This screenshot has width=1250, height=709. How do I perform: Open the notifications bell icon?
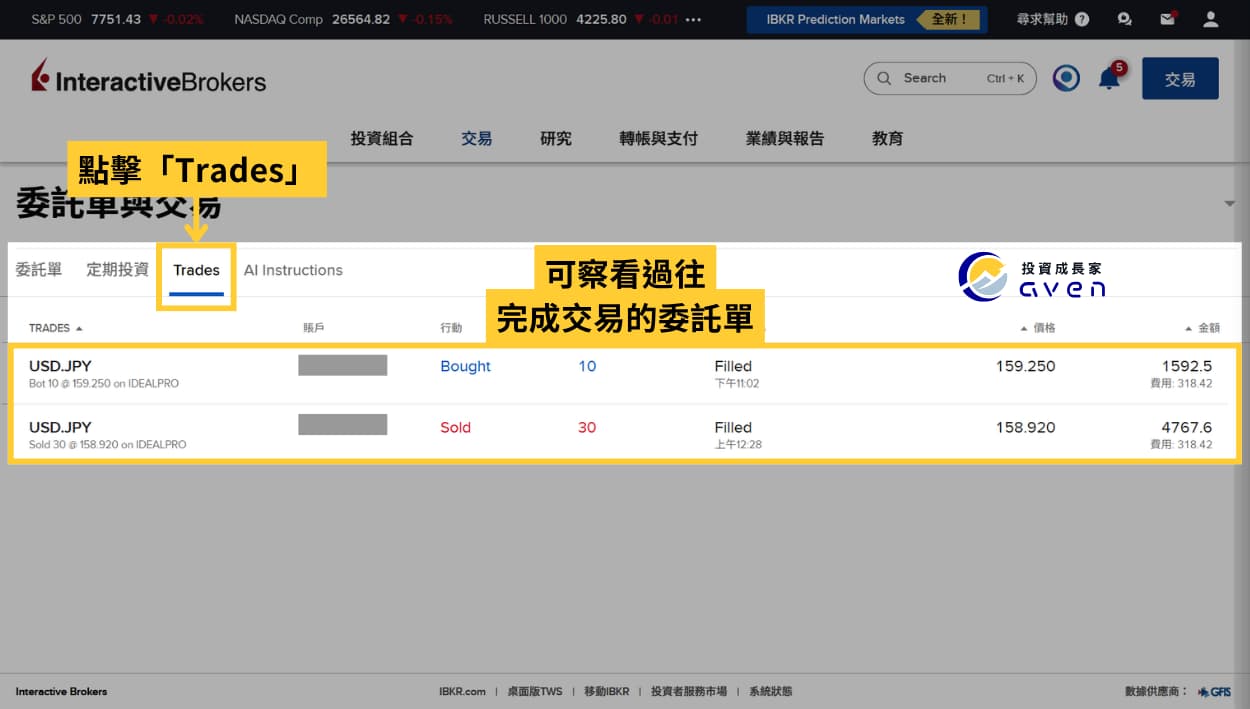coord(1110,78)
